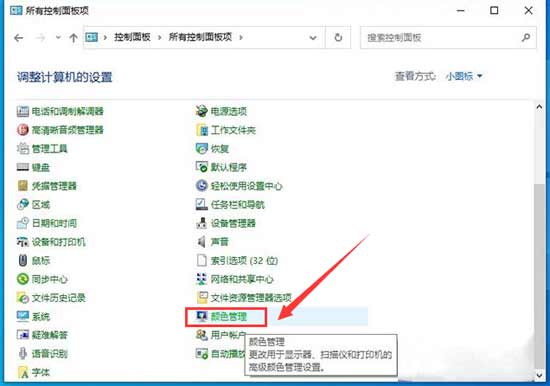Viewport: 550px width, 386px height.
Task: Open 声音 speaker icon
Action: (x=202, y=242)
